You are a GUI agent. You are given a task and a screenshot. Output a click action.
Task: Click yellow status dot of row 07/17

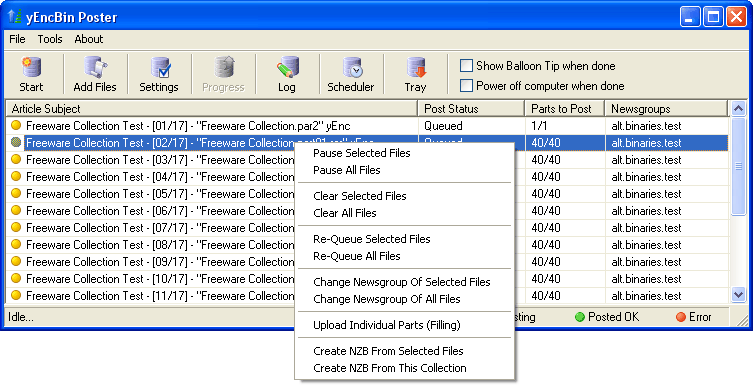(16, 227)
